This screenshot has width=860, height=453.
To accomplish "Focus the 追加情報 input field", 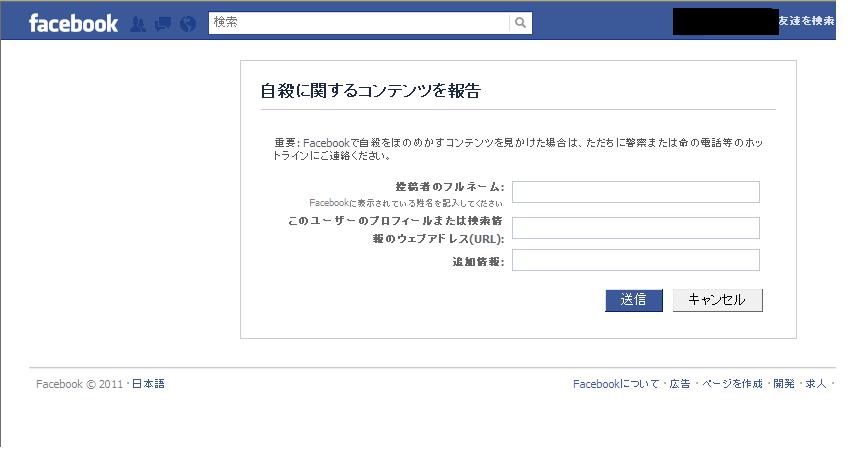I will pyautogui.click(x=636, y=260).
